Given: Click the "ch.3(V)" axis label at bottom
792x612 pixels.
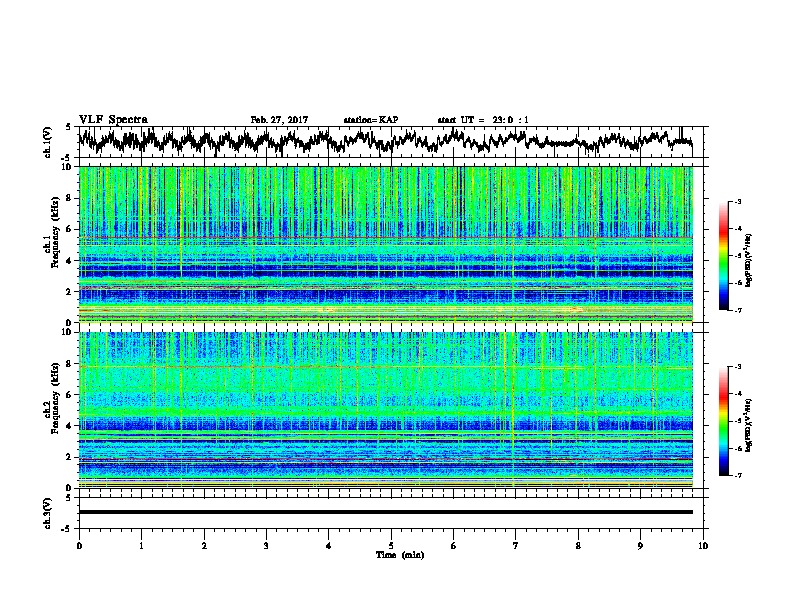Looking at the screenshot, I should (48, 513).
